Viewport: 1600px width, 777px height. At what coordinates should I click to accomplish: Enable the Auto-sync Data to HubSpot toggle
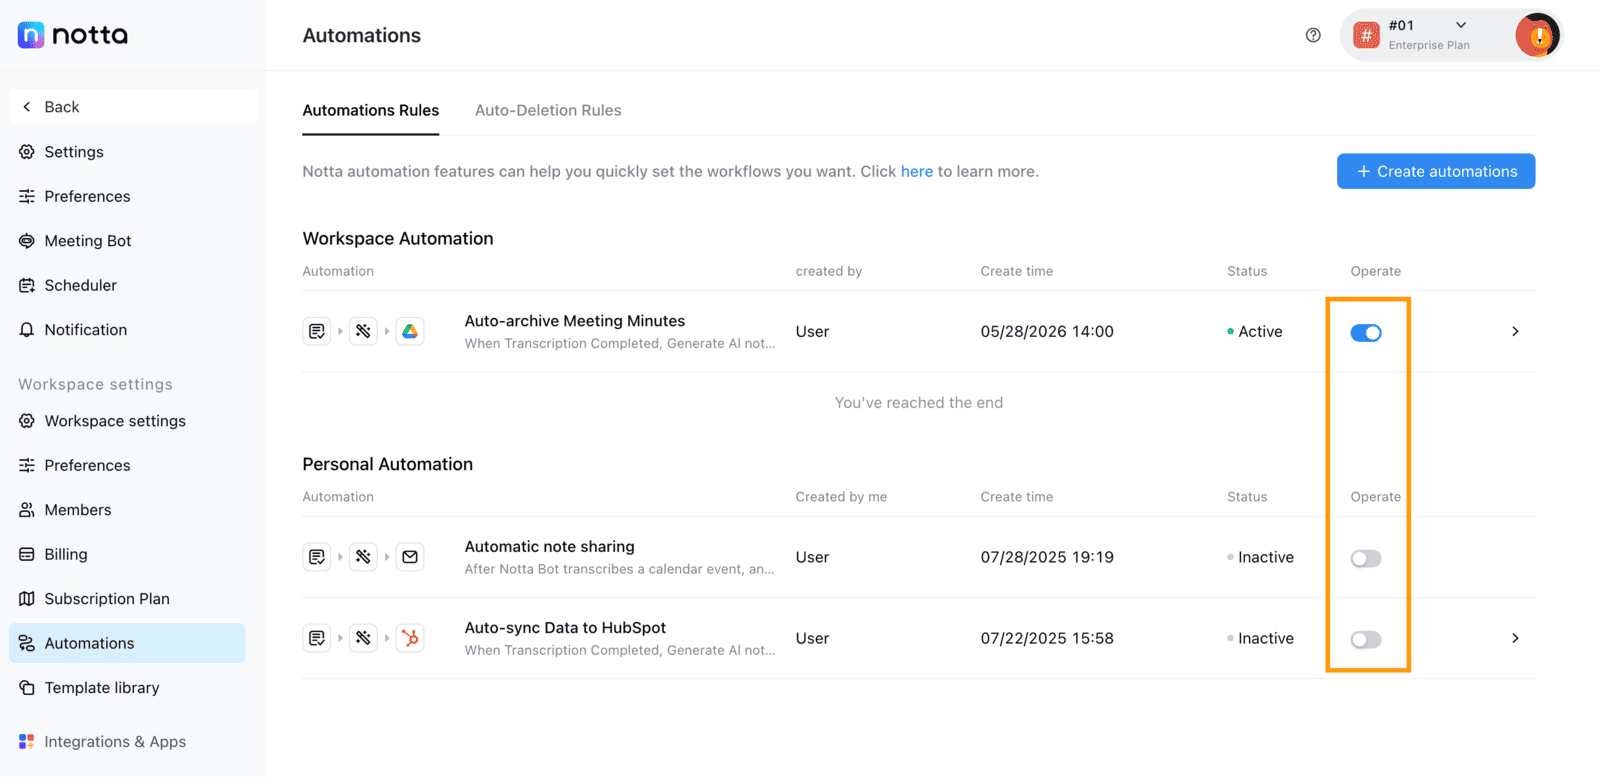1366,639
